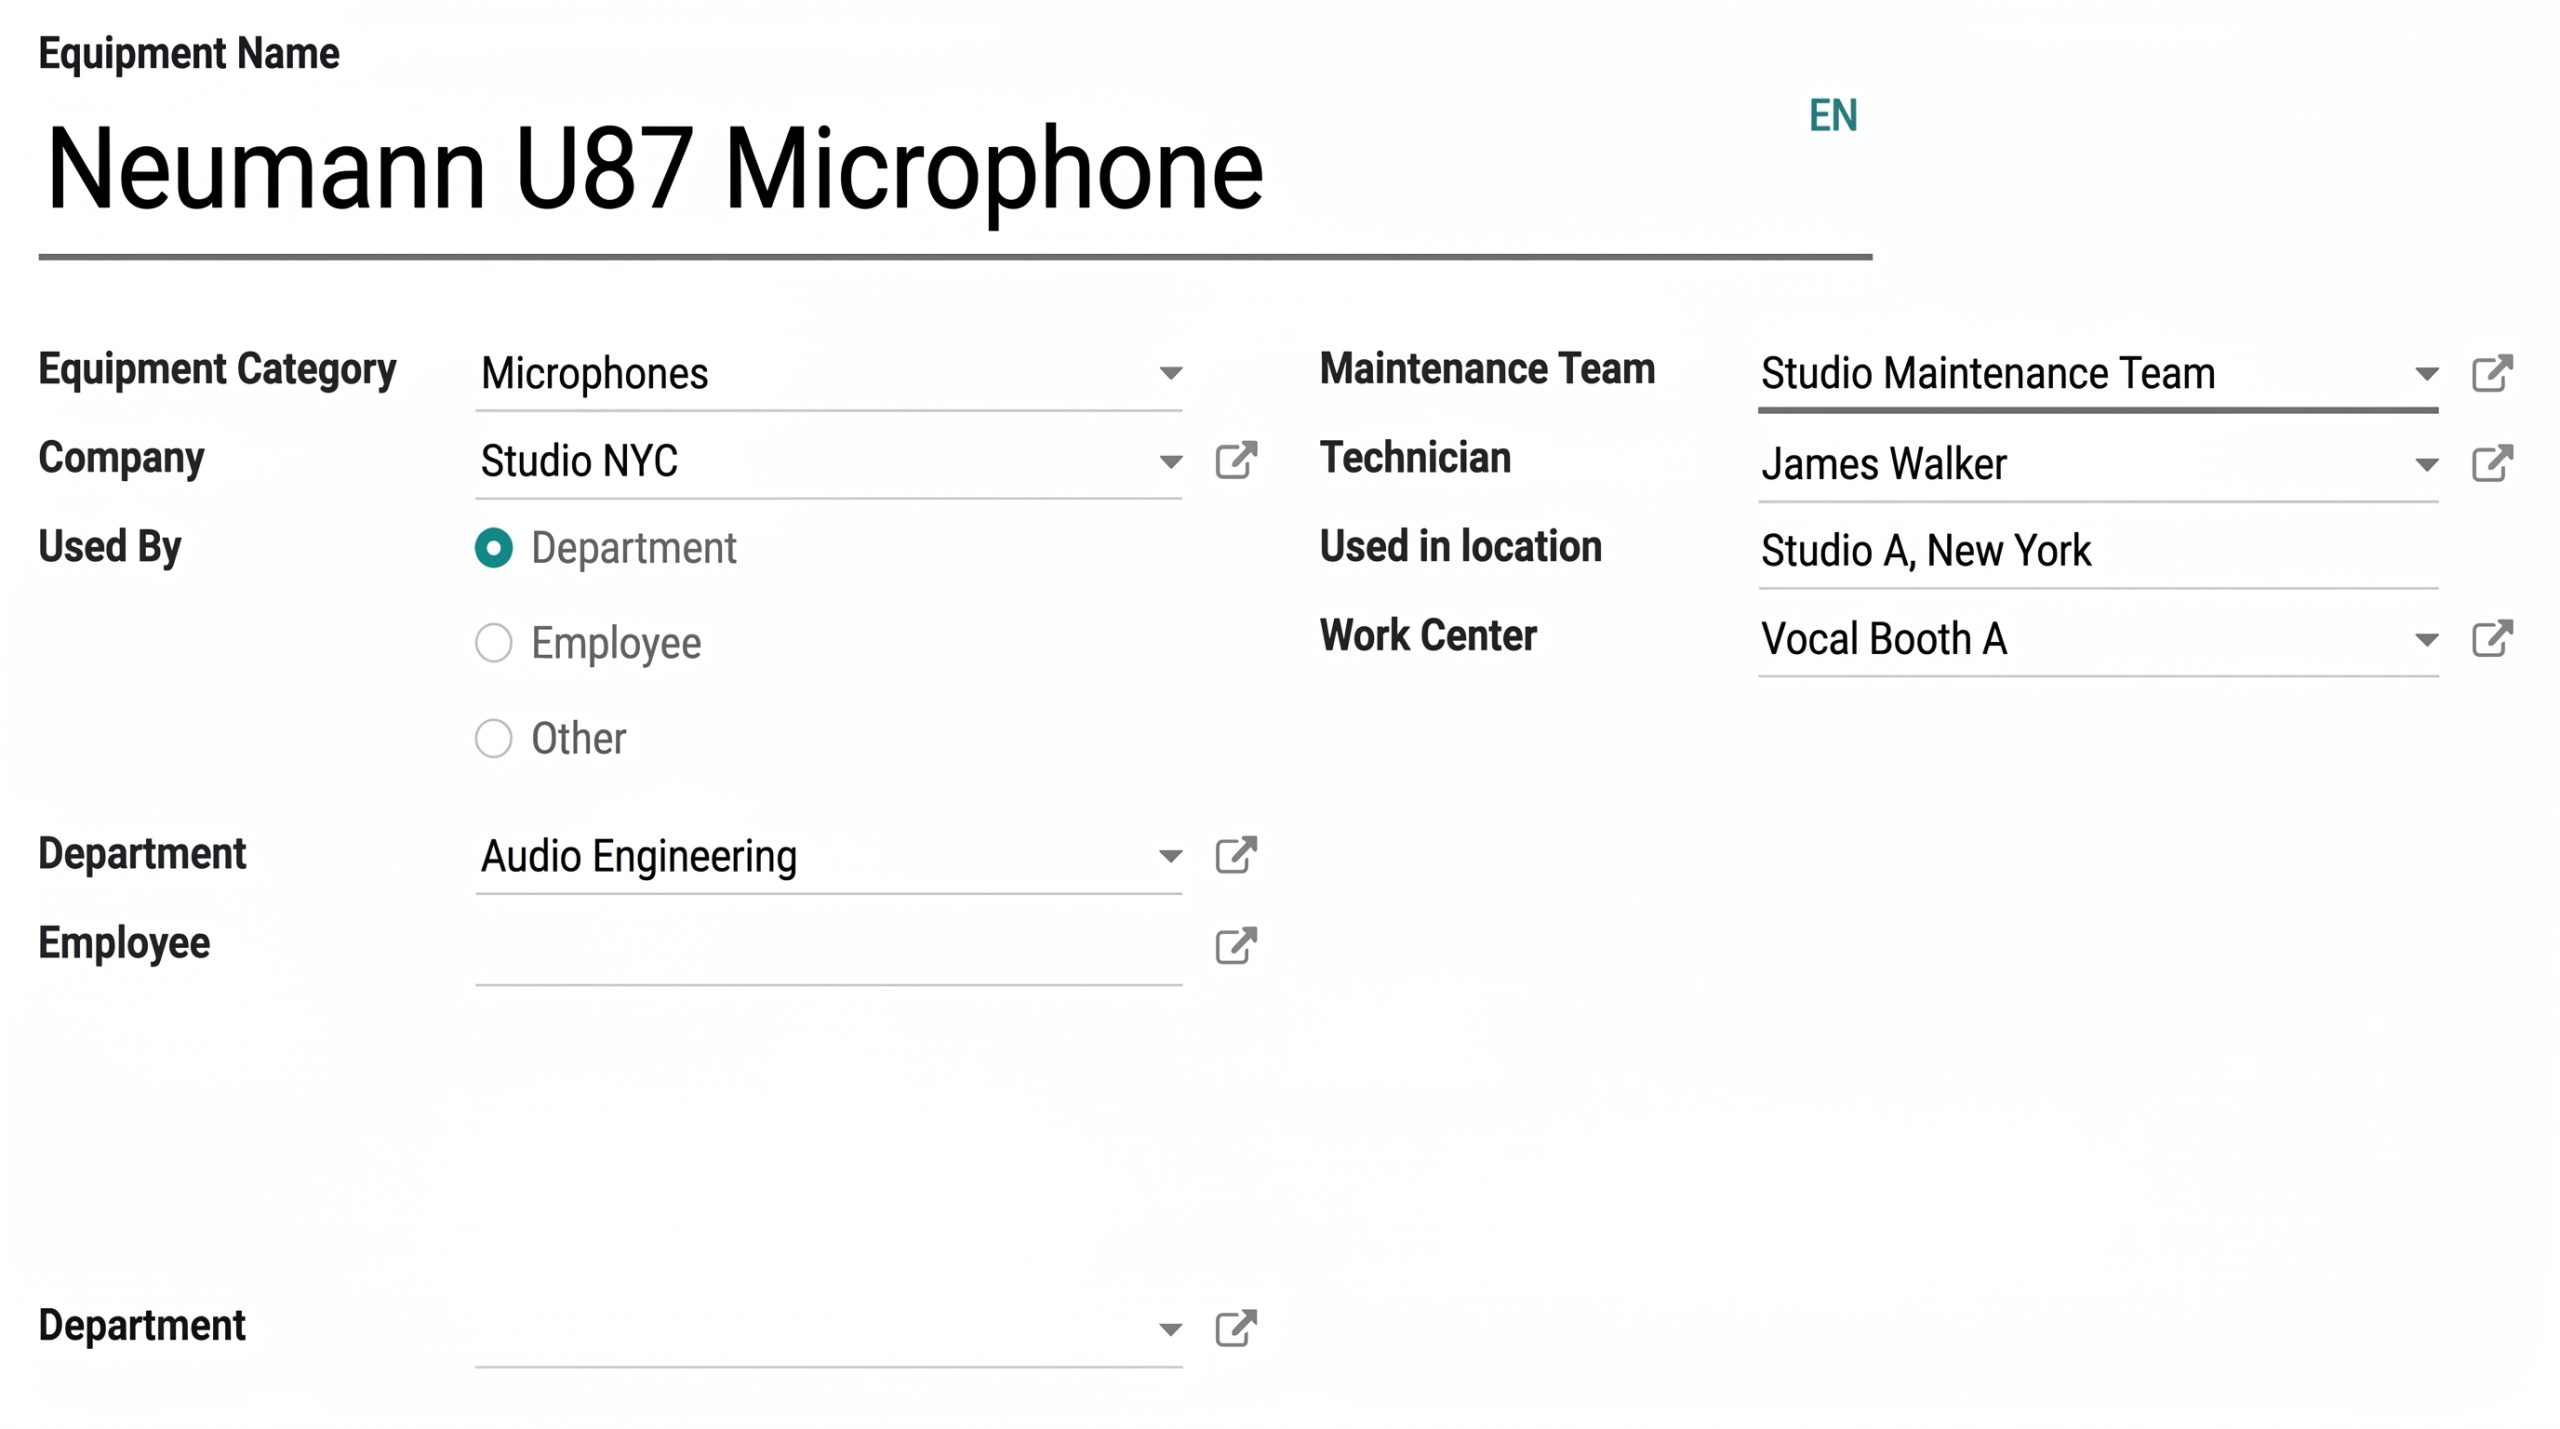Open external link for Vocal Booth A
Viewport: 2560px width, 1429px height.
click(x=2492, y=638)
